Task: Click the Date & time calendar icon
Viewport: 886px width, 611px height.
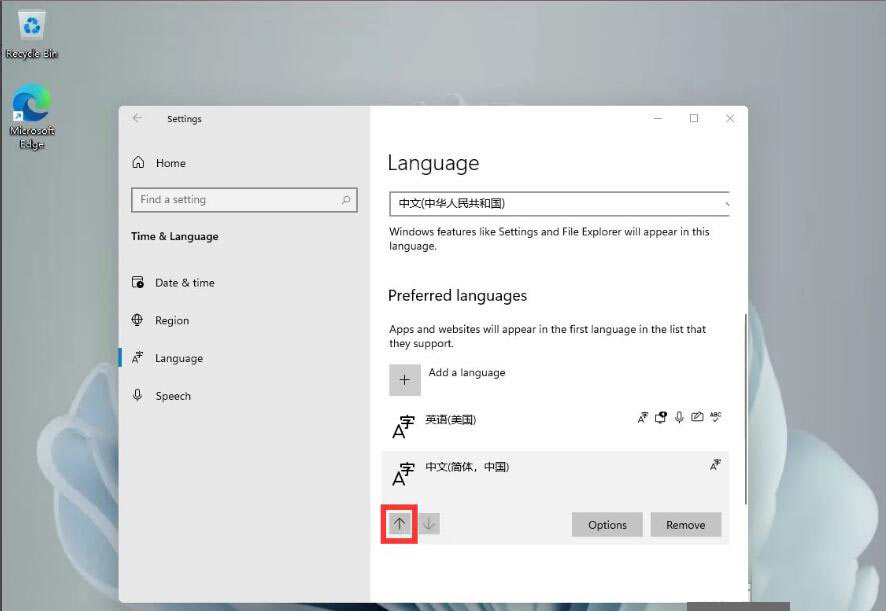Action: (138, 282)
